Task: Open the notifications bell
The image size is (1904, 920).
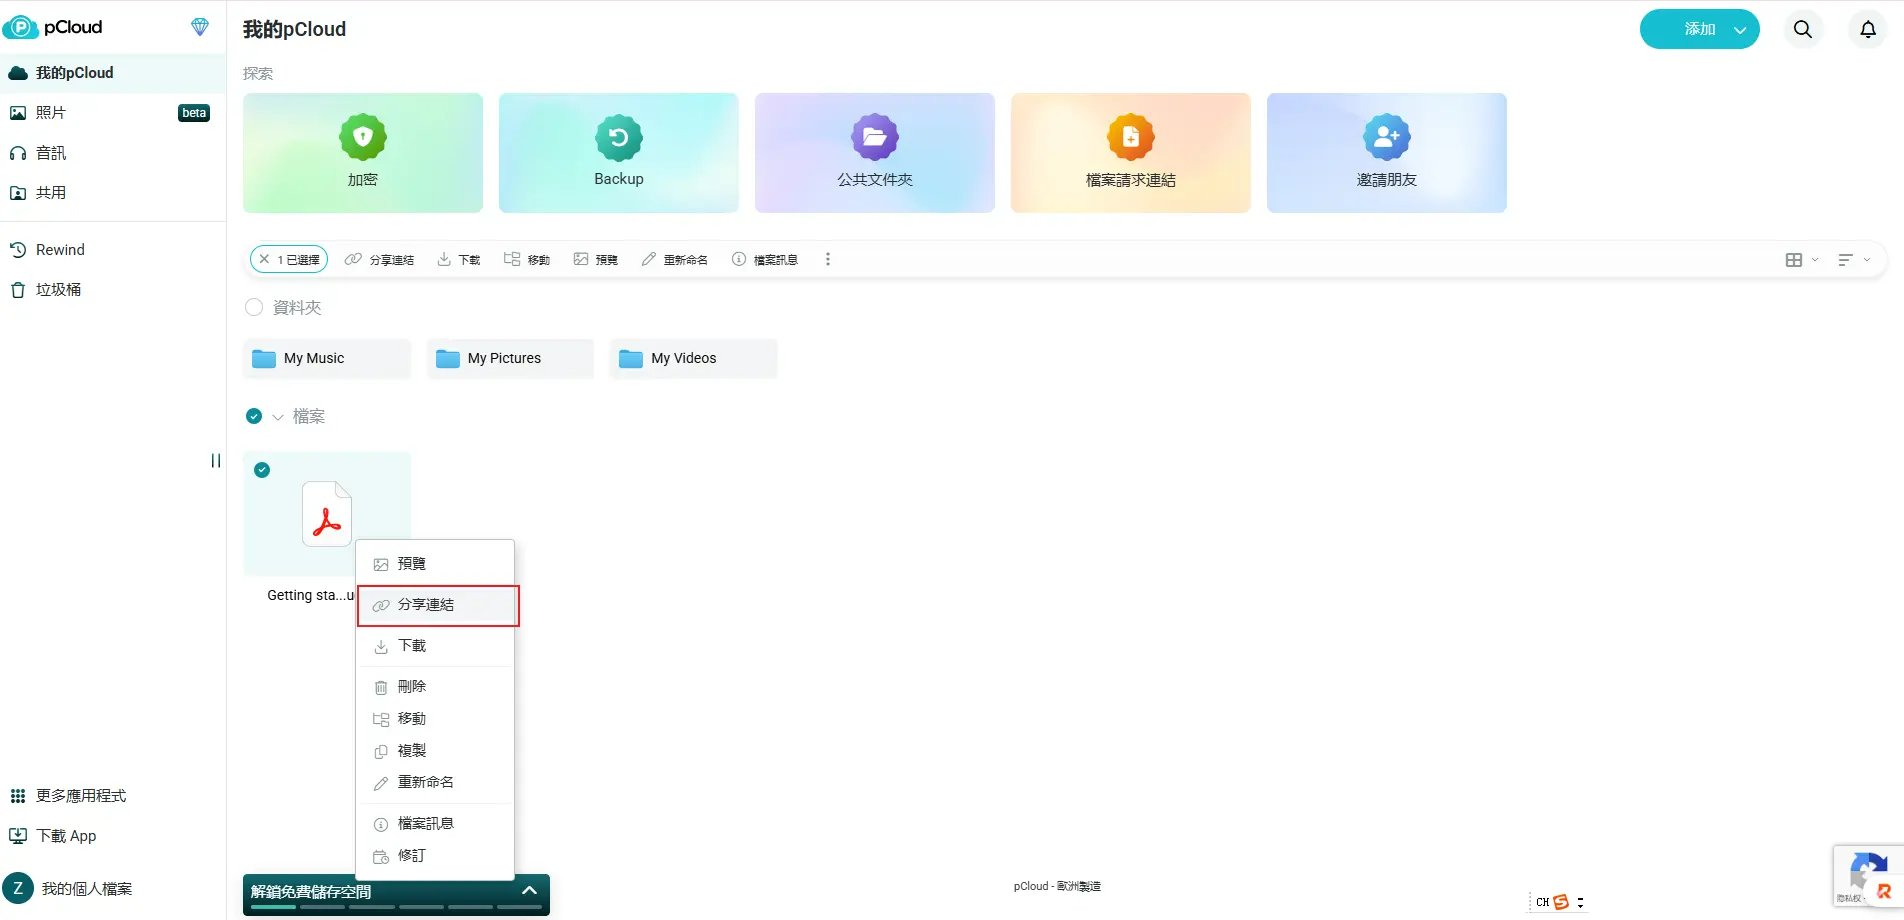Action: click(x=1867, y=29)
